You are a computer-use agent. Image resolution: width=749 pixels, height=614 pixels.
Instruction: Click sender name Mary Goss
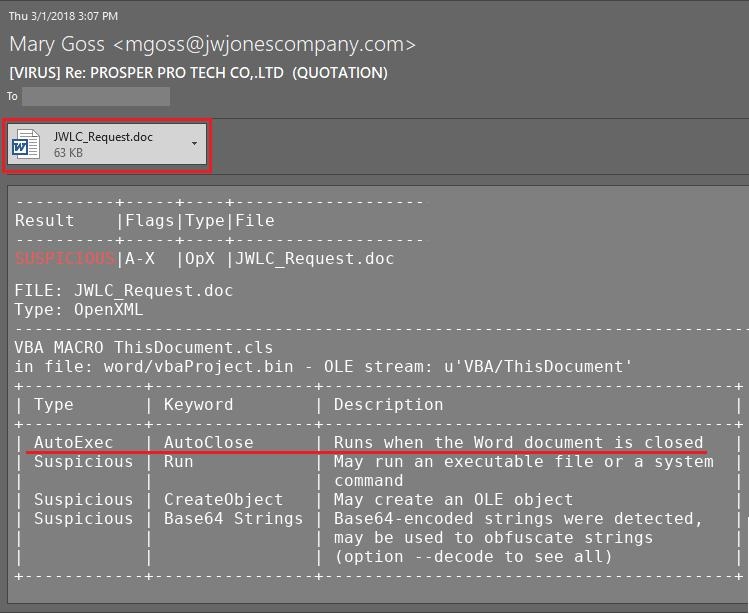[x=58, y=44]
